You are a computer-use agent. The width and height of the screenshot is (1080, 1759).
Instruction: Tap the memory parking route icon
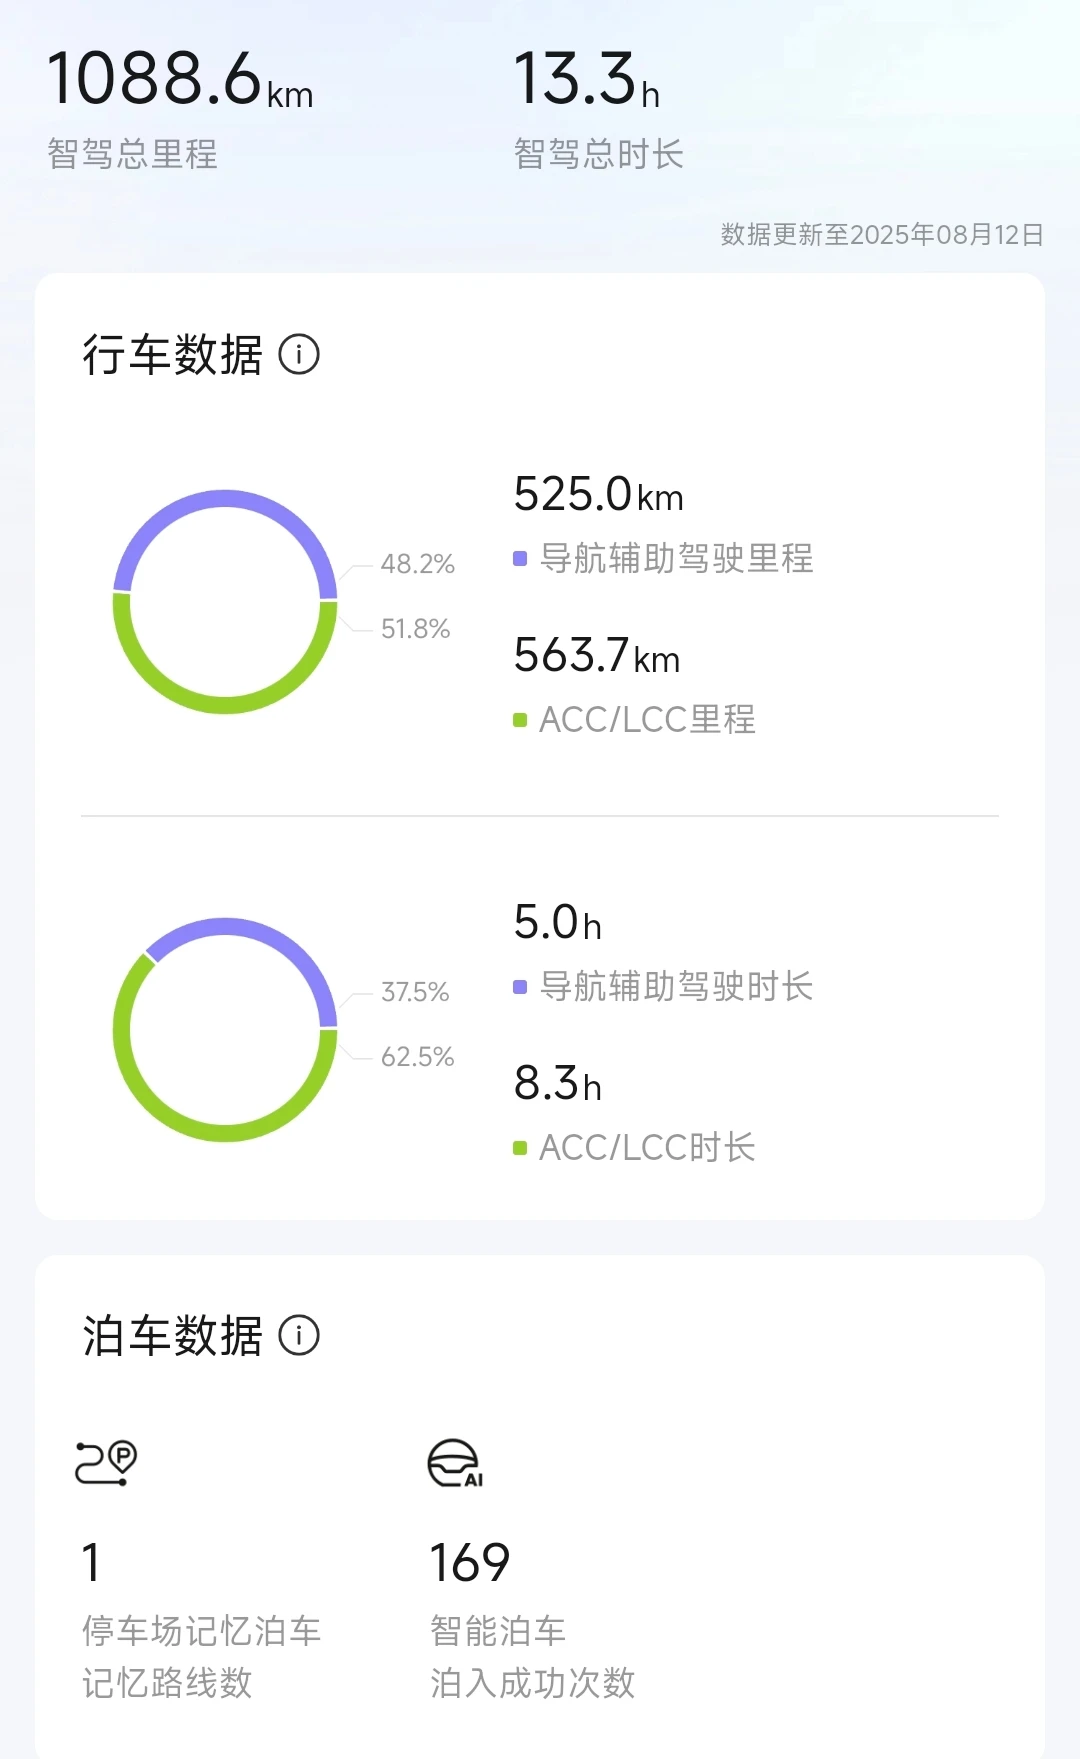click(106, 1463)
